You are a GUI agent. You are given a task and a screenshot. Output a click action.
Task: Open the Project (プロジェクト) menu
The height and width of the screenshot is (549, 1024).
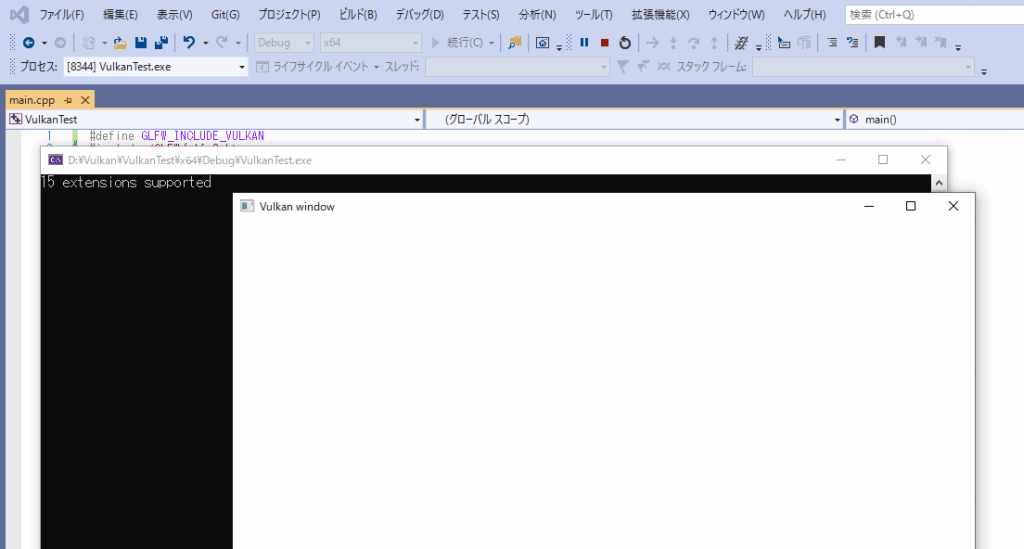click(289, 14)
